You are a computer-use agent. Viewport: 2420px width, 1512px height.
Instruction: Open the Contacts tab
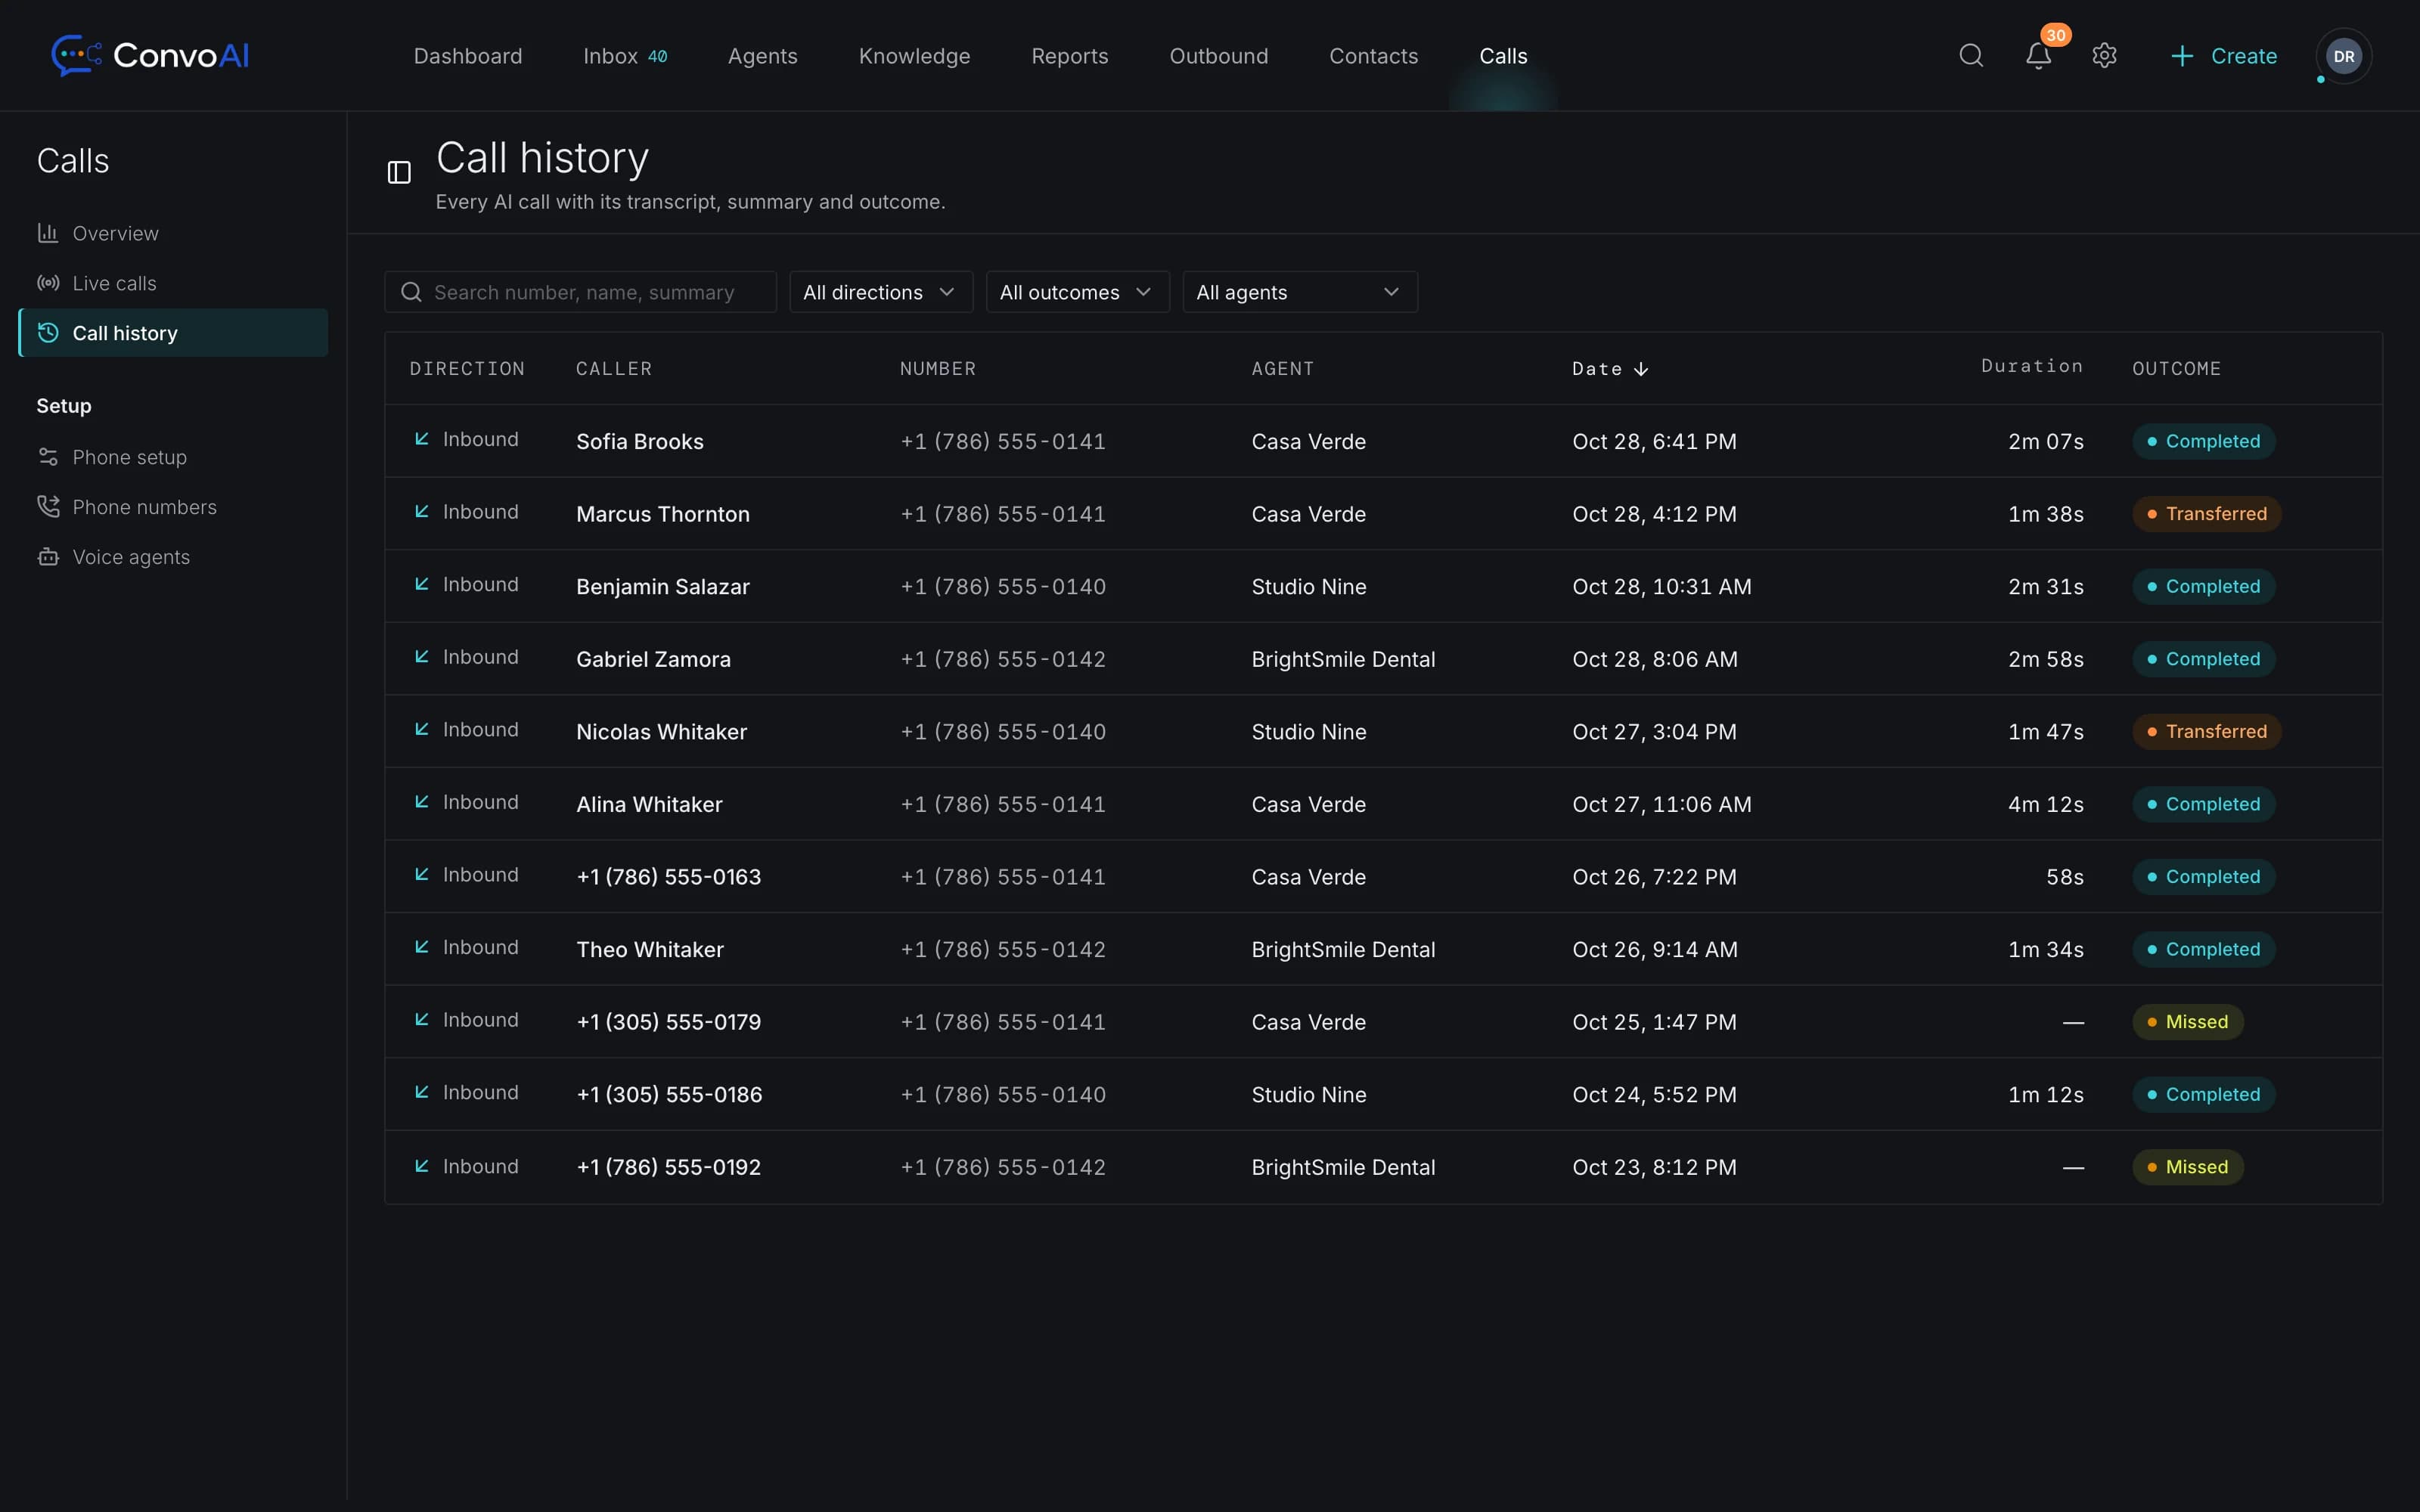tap(1373, 56)
